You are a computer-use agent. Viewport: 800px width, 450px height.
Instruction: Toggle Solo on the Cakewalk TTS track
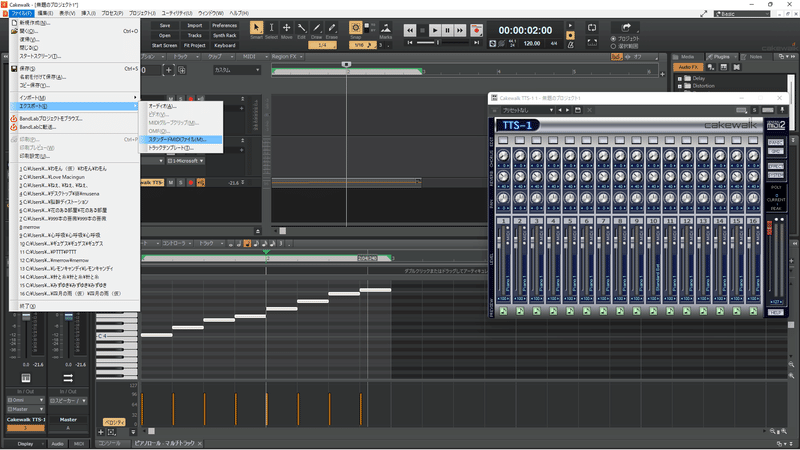pyautogui.click(x=181, y=182)
